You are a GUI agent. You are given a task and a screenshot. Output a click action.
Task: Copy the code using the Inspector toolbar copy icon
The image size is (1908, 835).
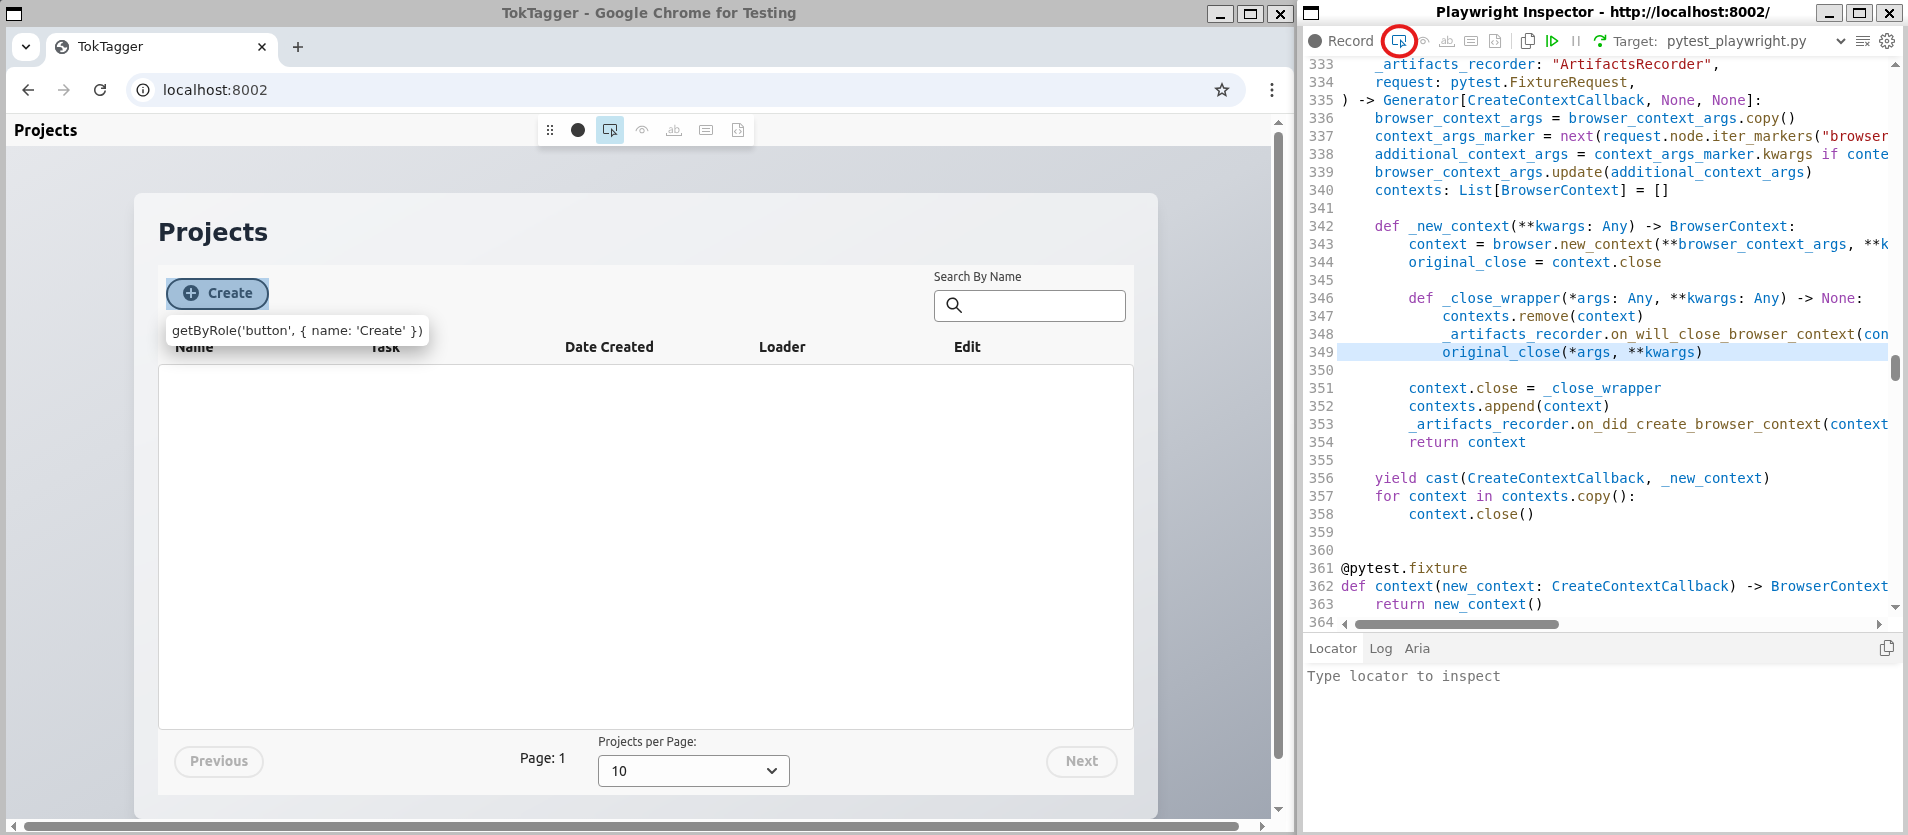(1528, 41)
